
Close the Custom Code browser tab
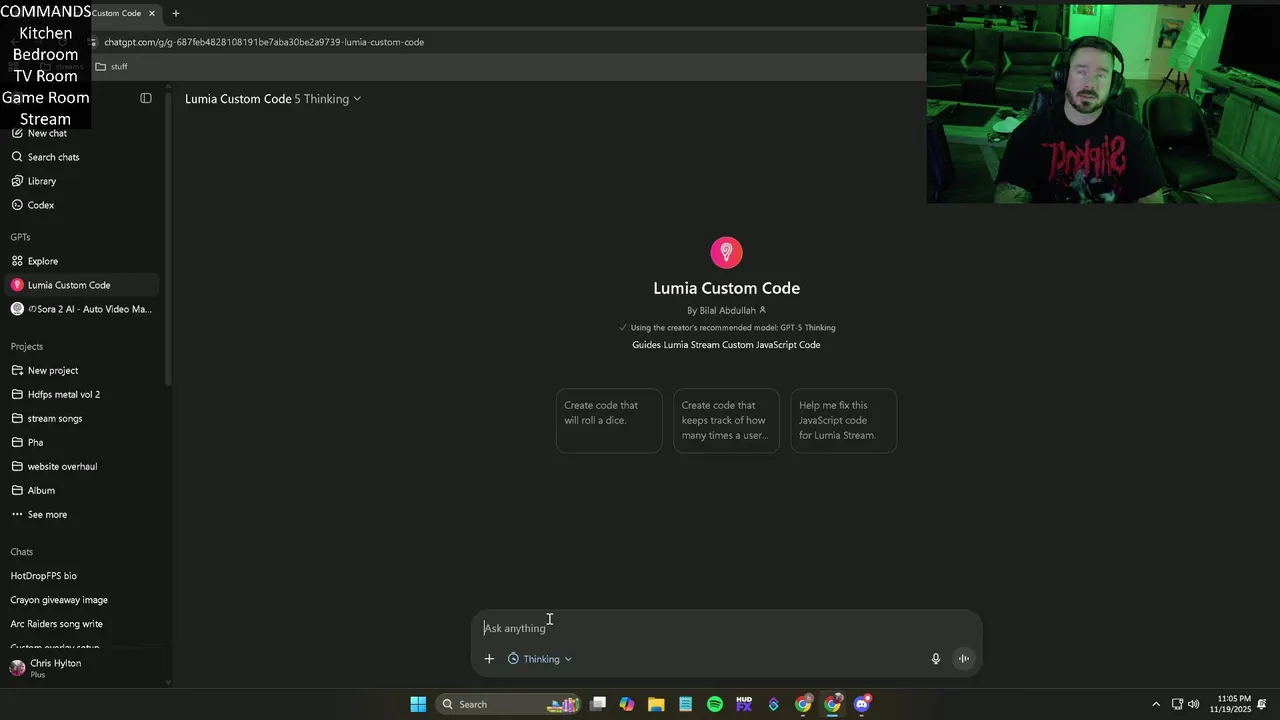(152, 13)
